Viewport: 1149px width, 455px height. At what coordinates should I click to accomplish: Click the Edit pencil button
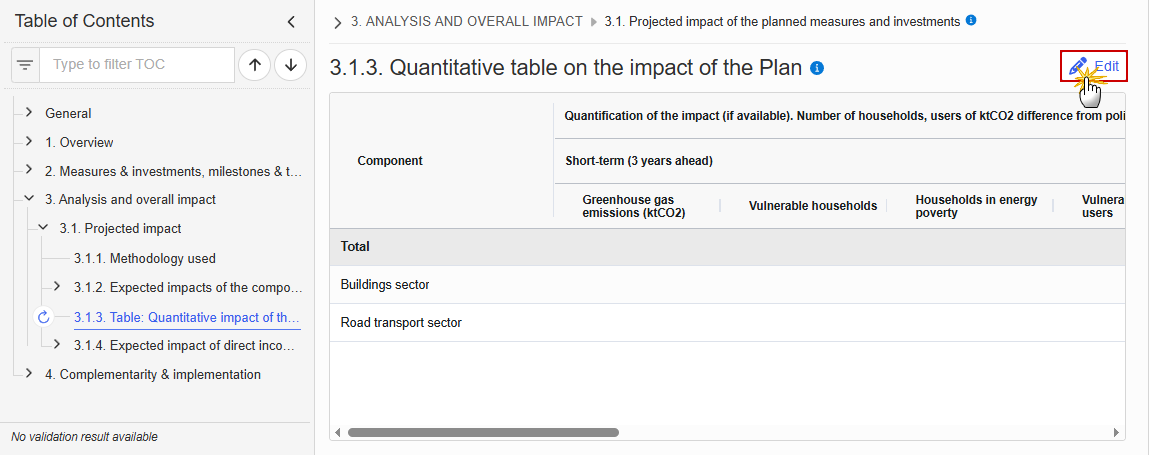pos(1093,66)
